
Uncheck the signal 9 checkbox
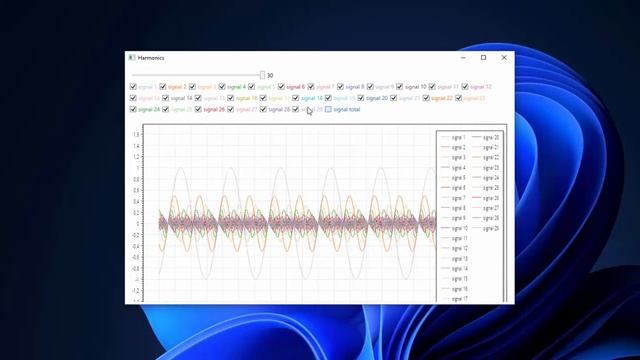(370, 87)
